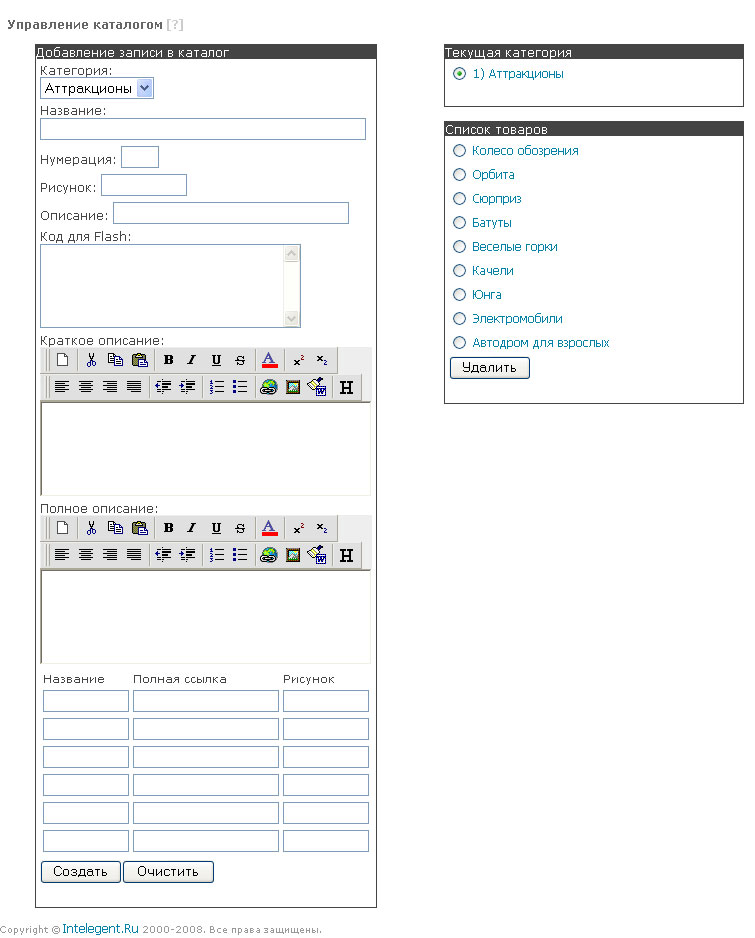The height and width of the screenshot is (938, 755).
Task: Click Cut scissors icon in Краткое описание toolbar
Action: (x=91, y=360)
